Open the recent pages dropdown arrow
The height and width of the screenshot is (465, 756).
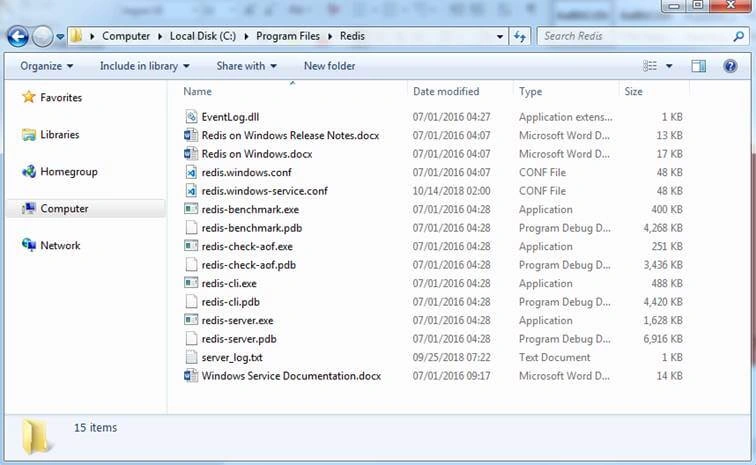click(x=60, y=37)
